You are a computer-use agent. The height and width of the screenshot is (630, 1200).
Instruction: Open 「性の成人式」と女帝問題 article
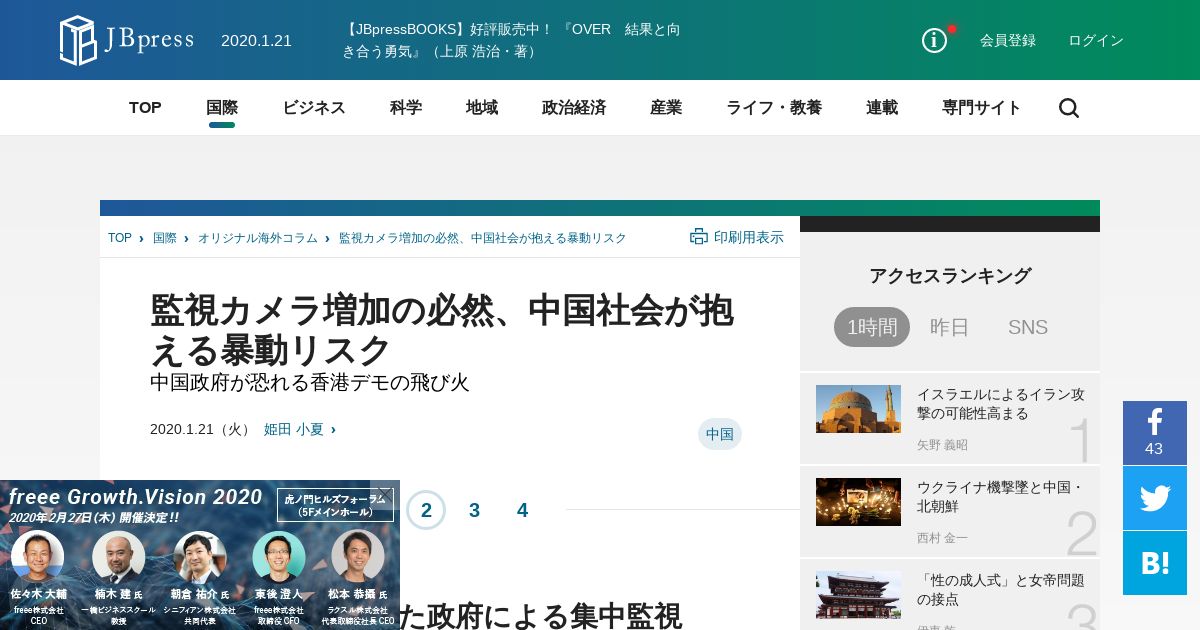point(1001,590)
